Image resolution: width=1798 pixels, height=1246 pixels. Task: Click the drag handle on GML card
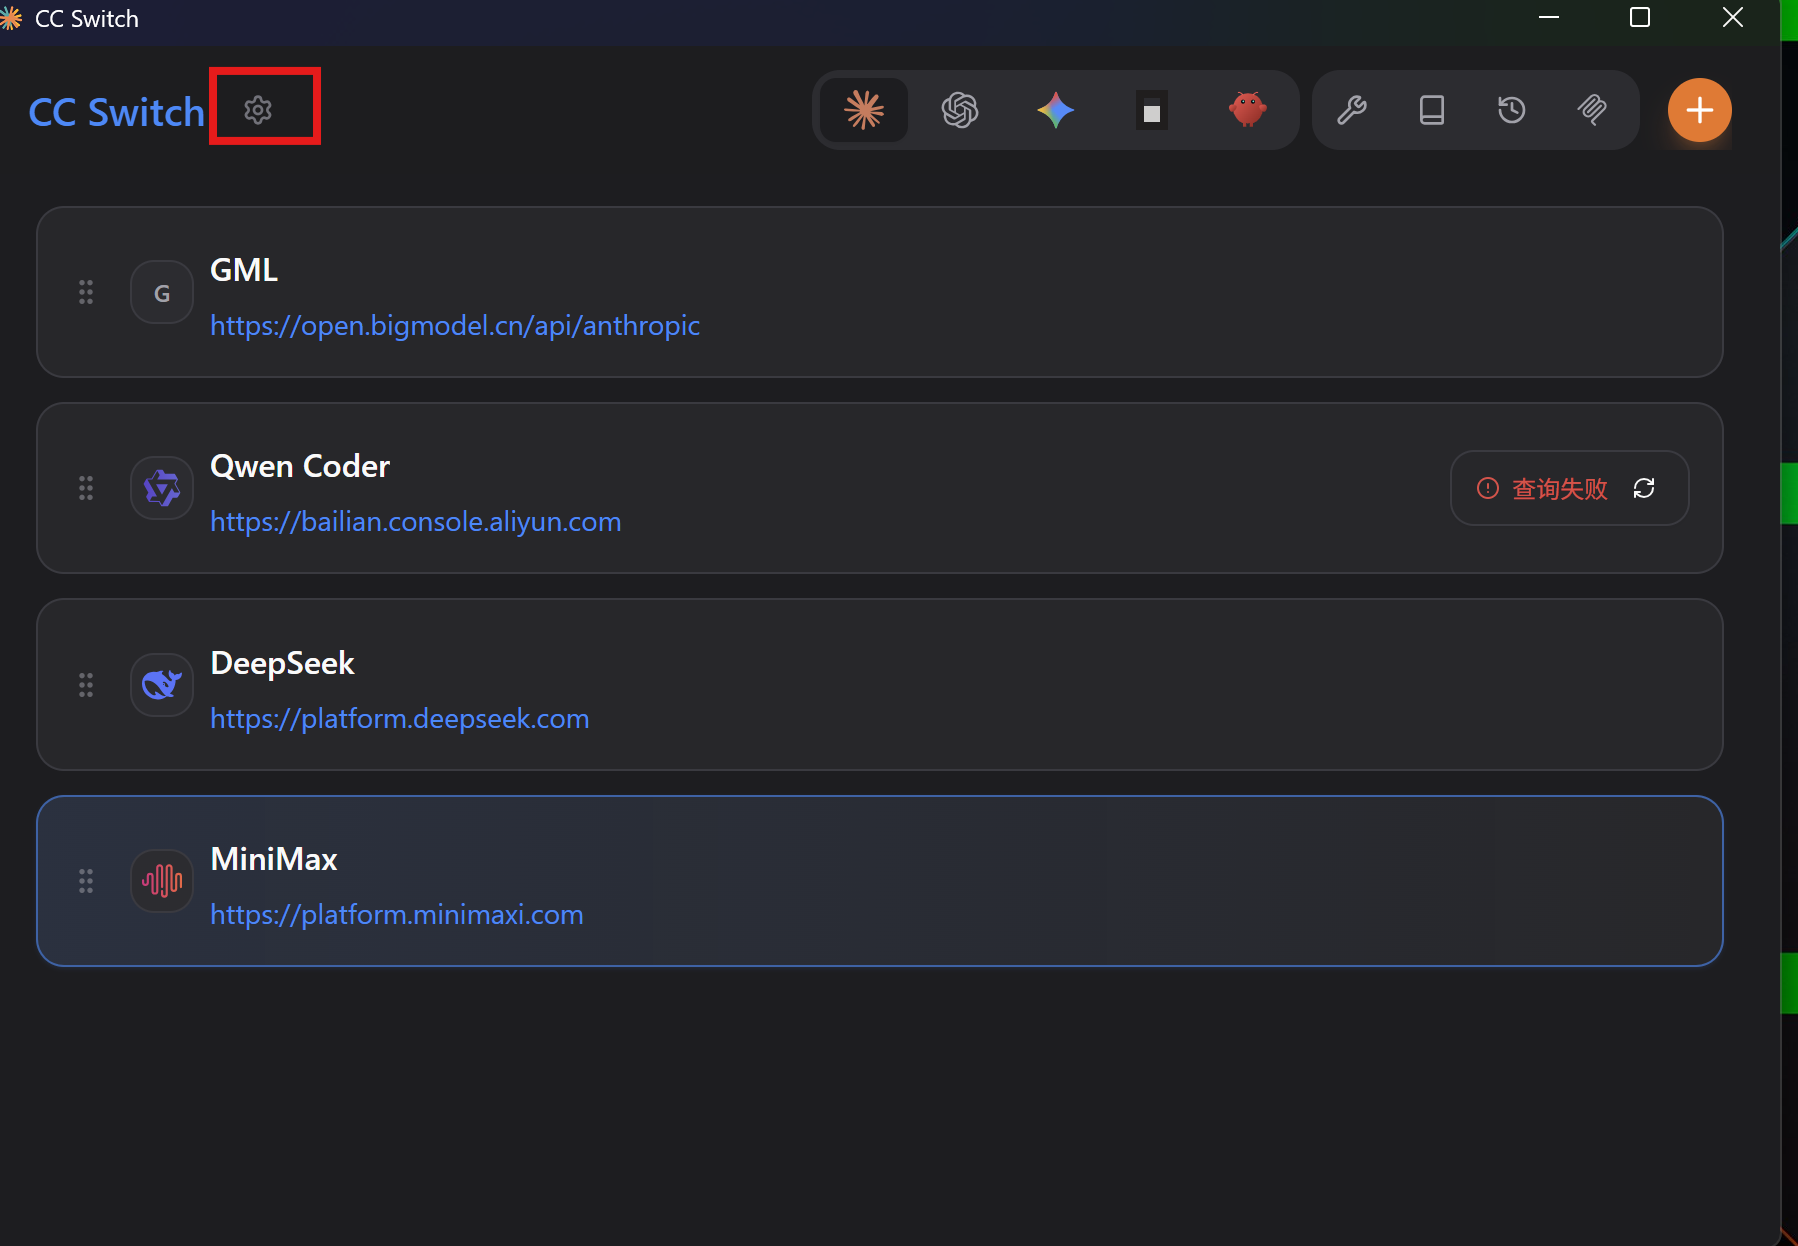tap(86, 292)
